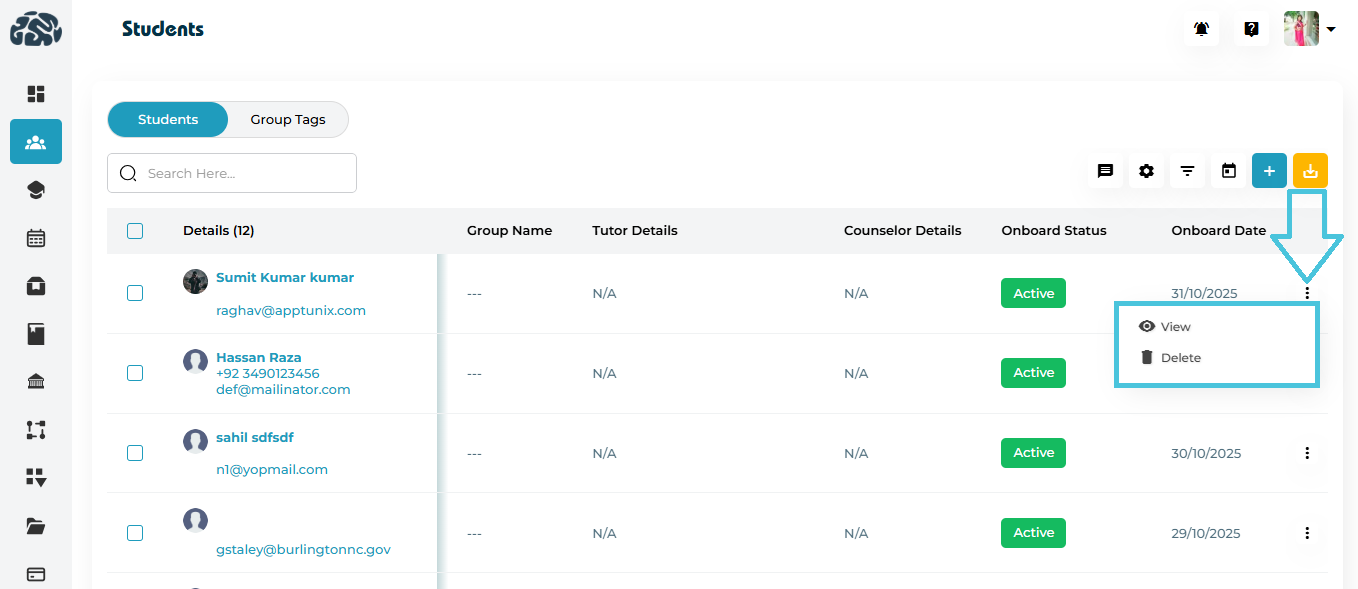Click the notifications bell icon
This screenshot has height=589, width=1358.
[1201, 29]
